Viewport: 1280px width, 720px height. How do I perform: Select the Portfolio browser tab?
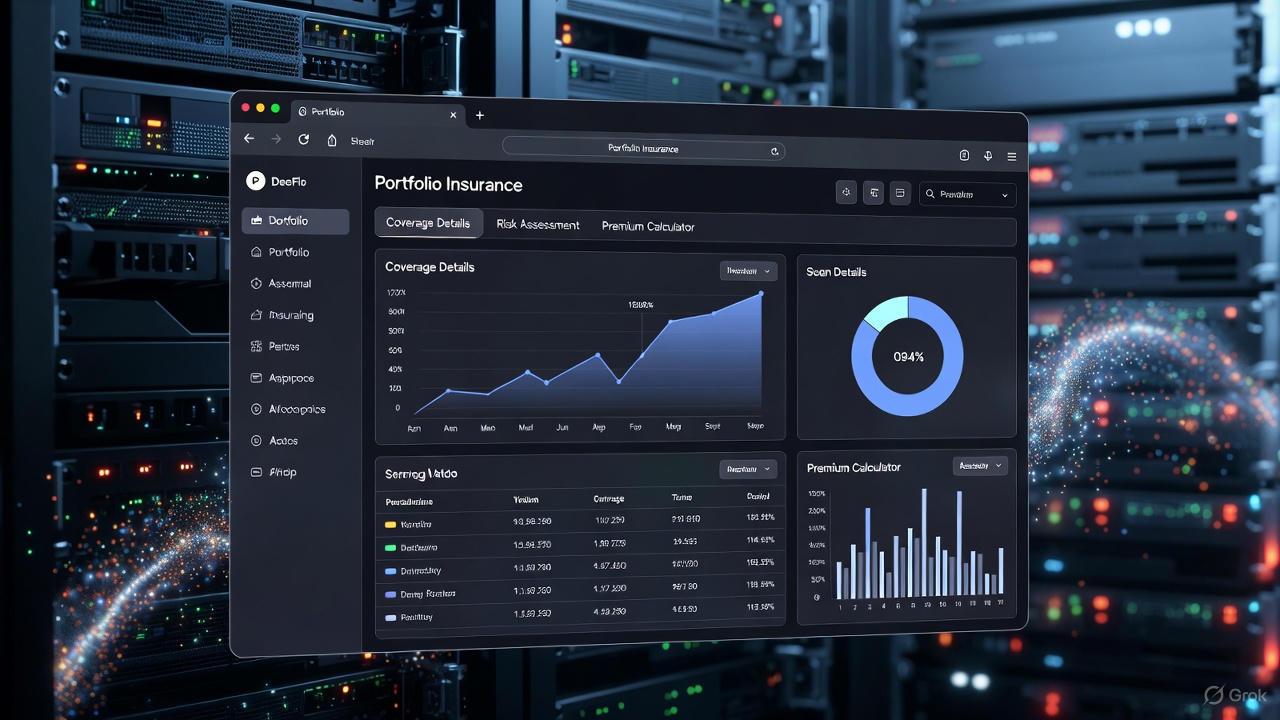378,113
